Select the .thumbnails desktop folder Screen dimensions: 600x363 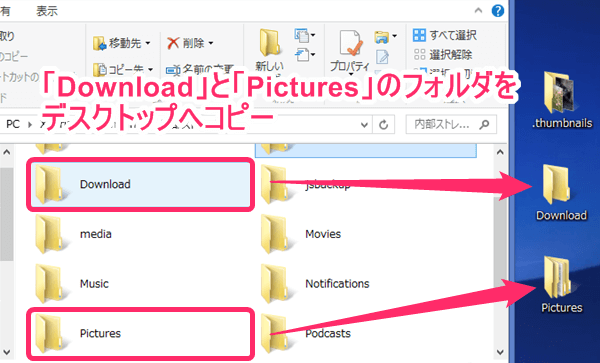(x=562, y=100)
